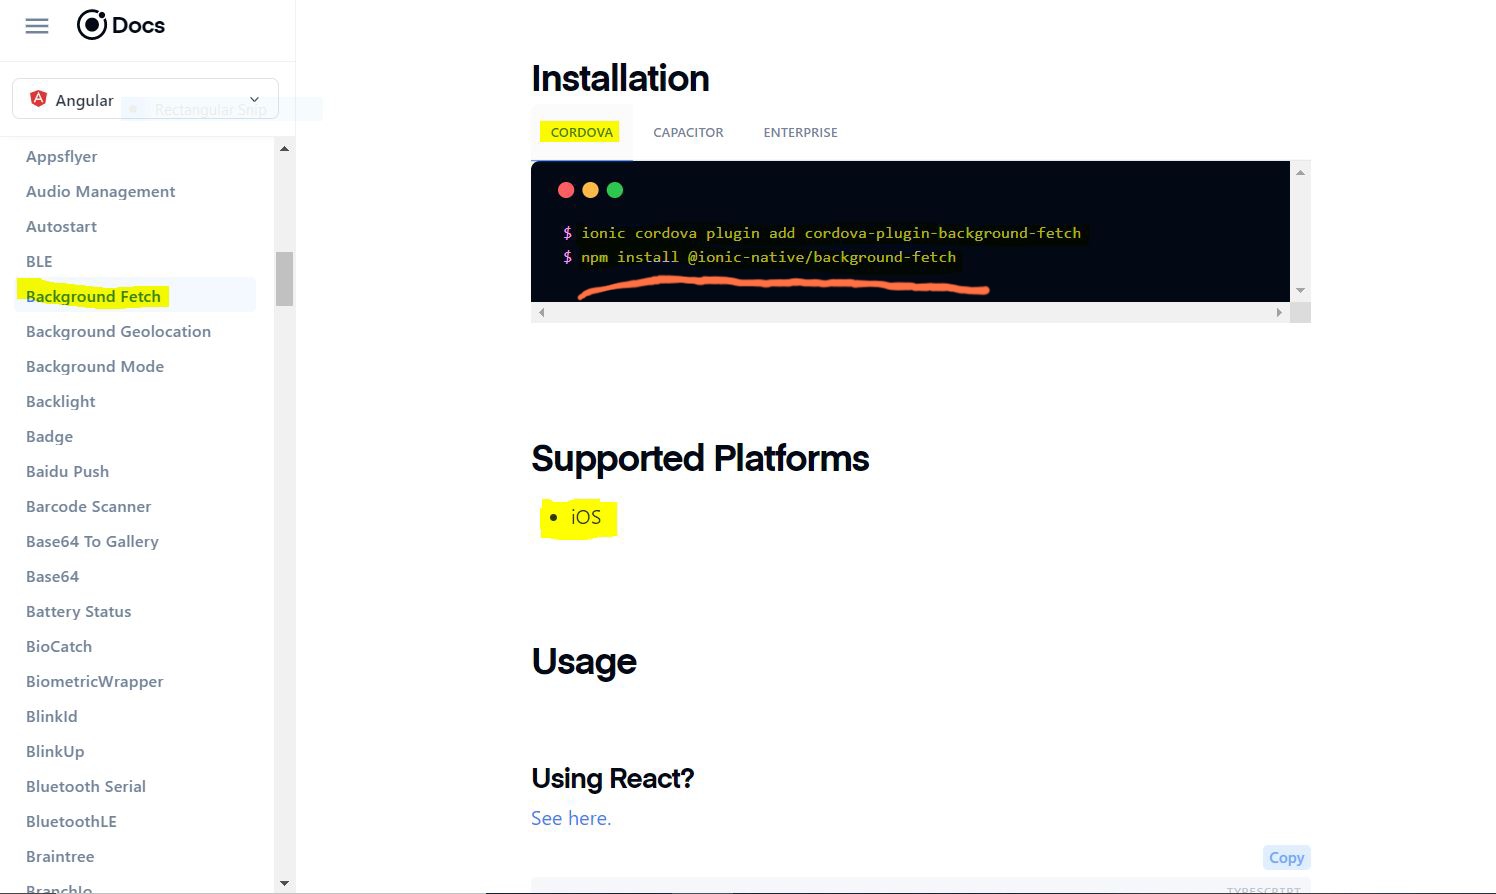Click the red circle in the terminal window

click(566, 190)
